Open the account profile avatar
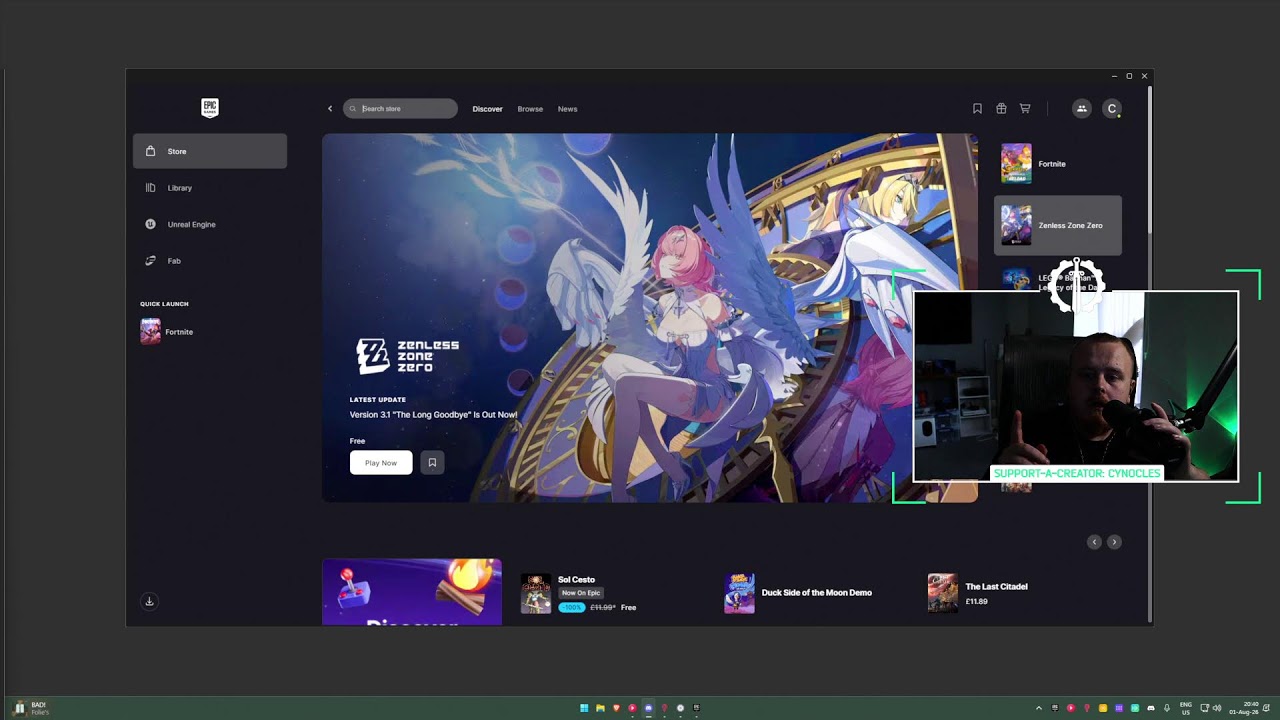The height and width of the screenshot is (720, 1280). (x=1111, y=109)
